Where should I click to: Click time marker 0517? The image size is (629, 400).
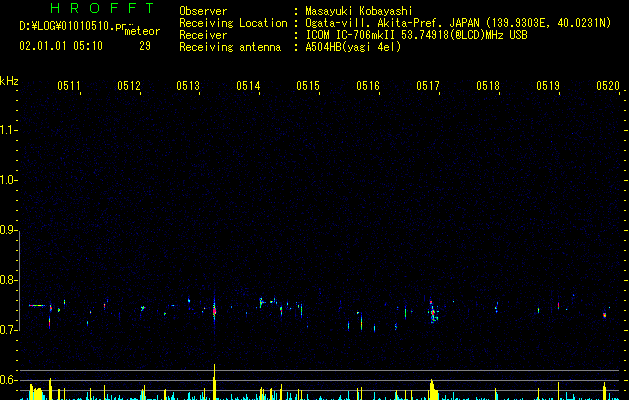click(x=428, y=86)
